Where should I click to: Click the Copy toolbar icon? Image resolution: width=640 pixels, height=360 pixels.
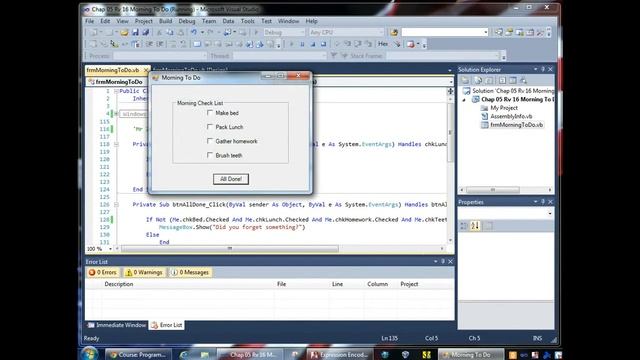pyautogui.click(x=169, y=32)
